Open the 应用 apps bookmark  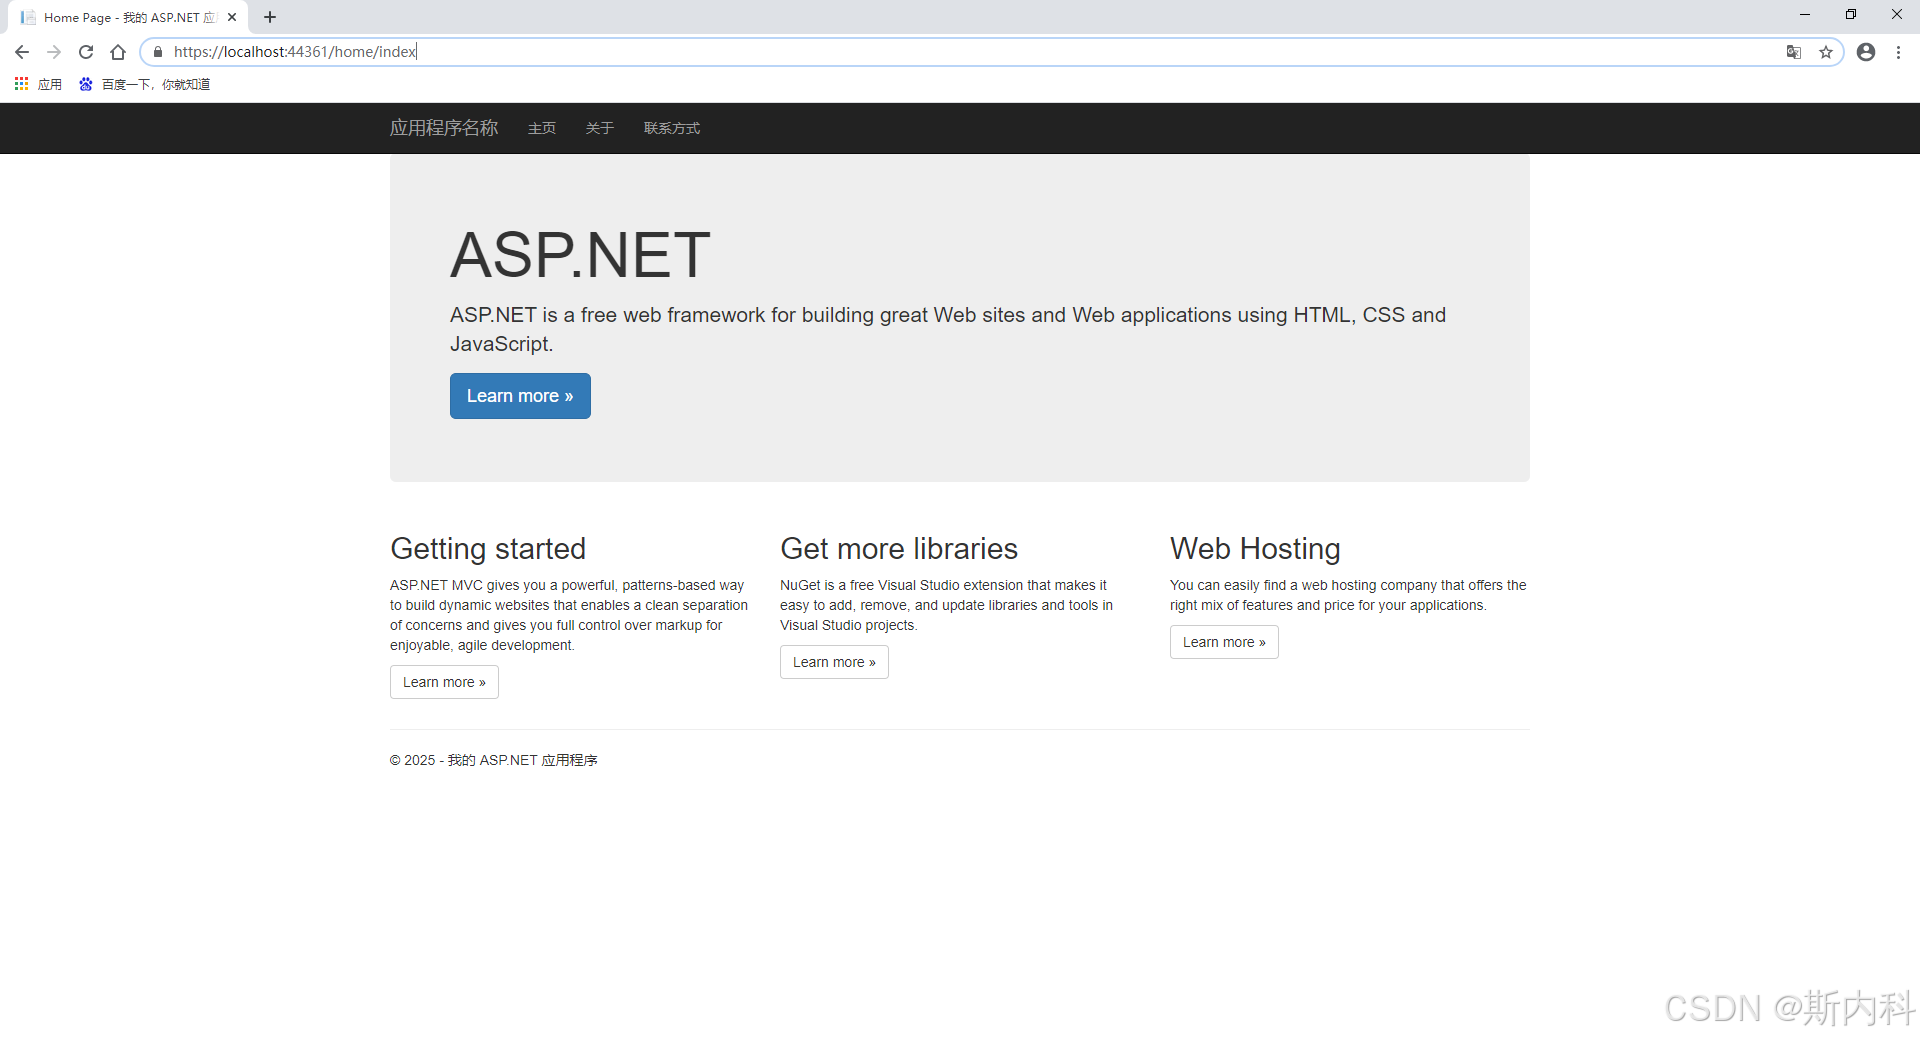[x=38, y=84]
